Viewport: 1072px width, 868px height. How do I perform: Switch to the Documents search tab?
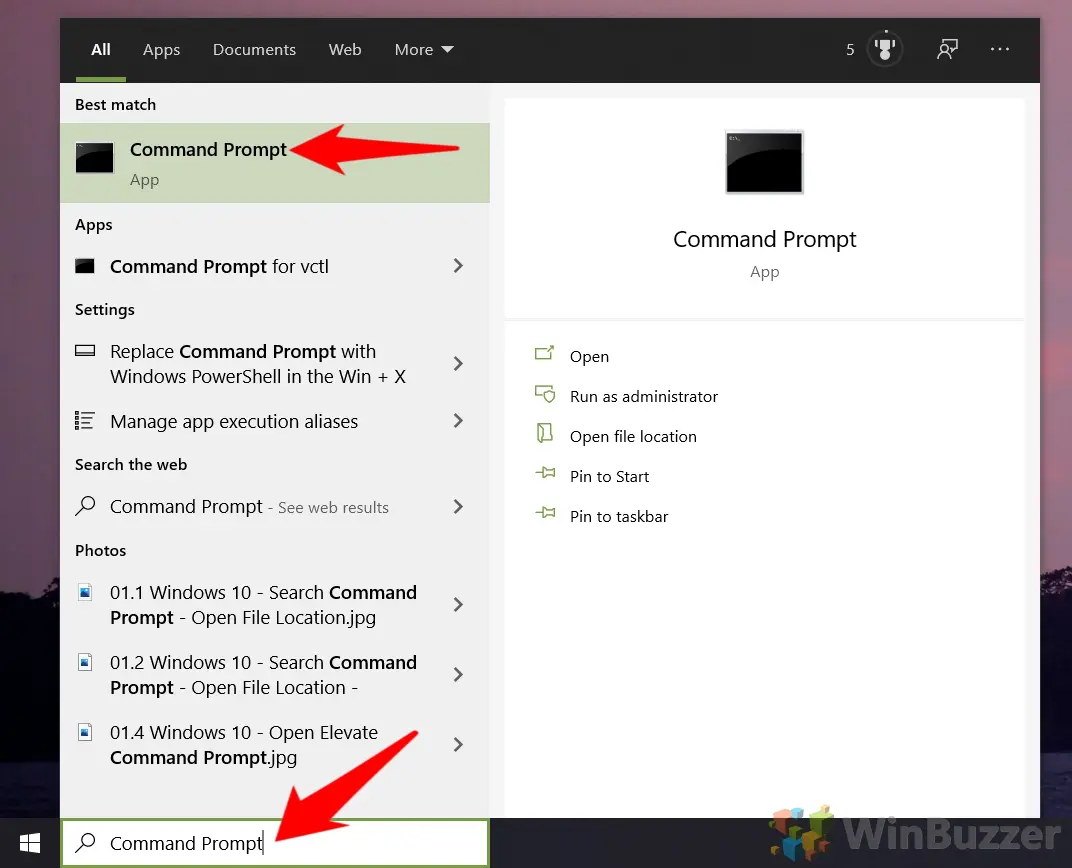254,50
